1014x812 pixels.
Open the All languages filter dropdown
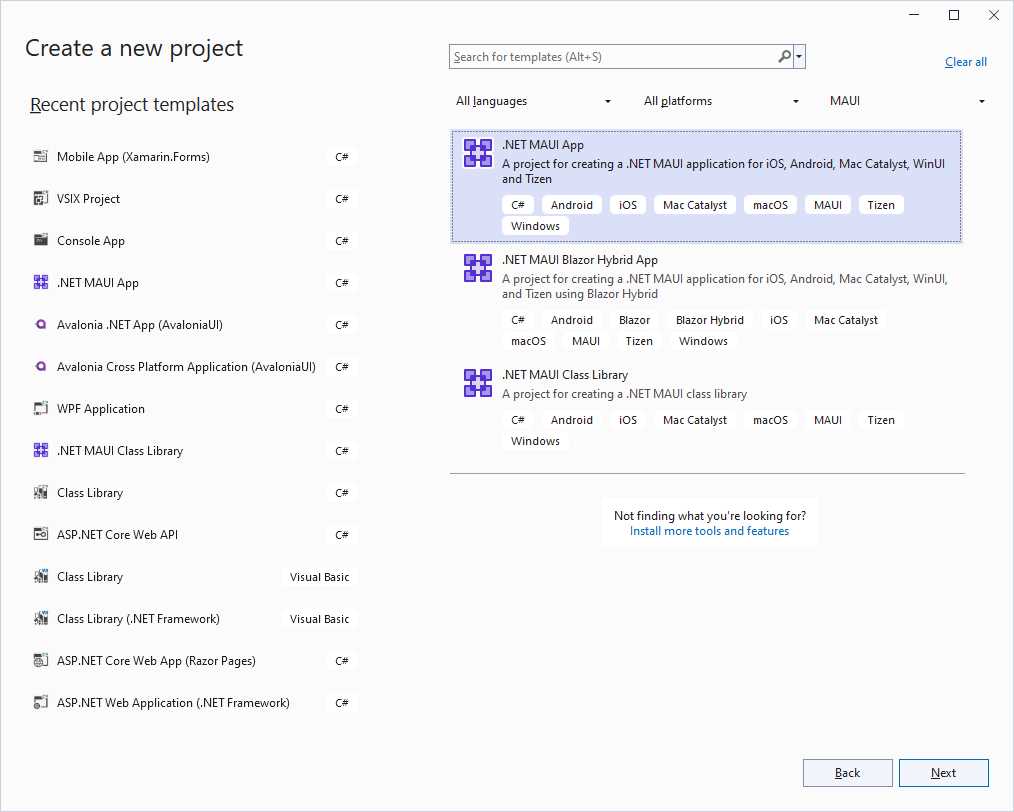[534, 101]
